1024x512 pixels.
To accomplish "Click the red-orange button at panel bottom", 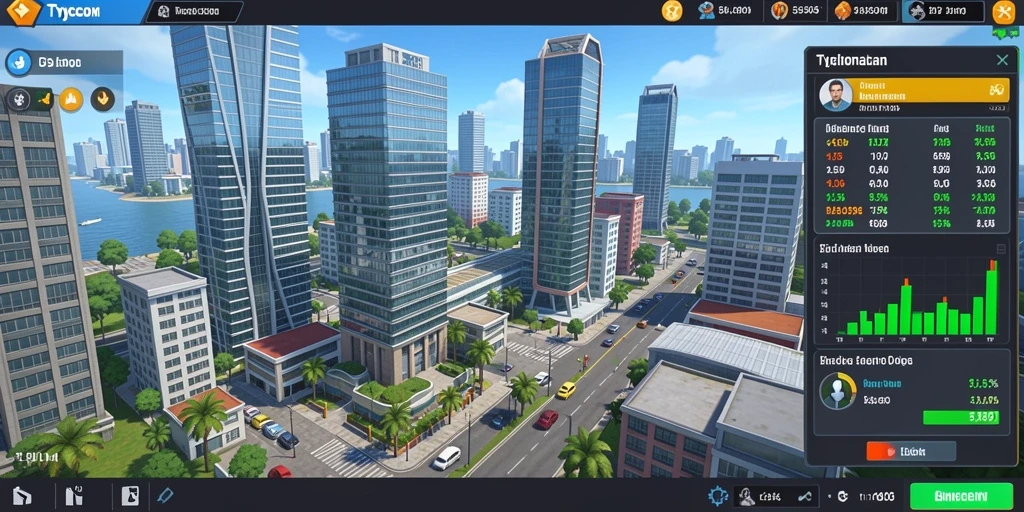I will coord(911,451).
